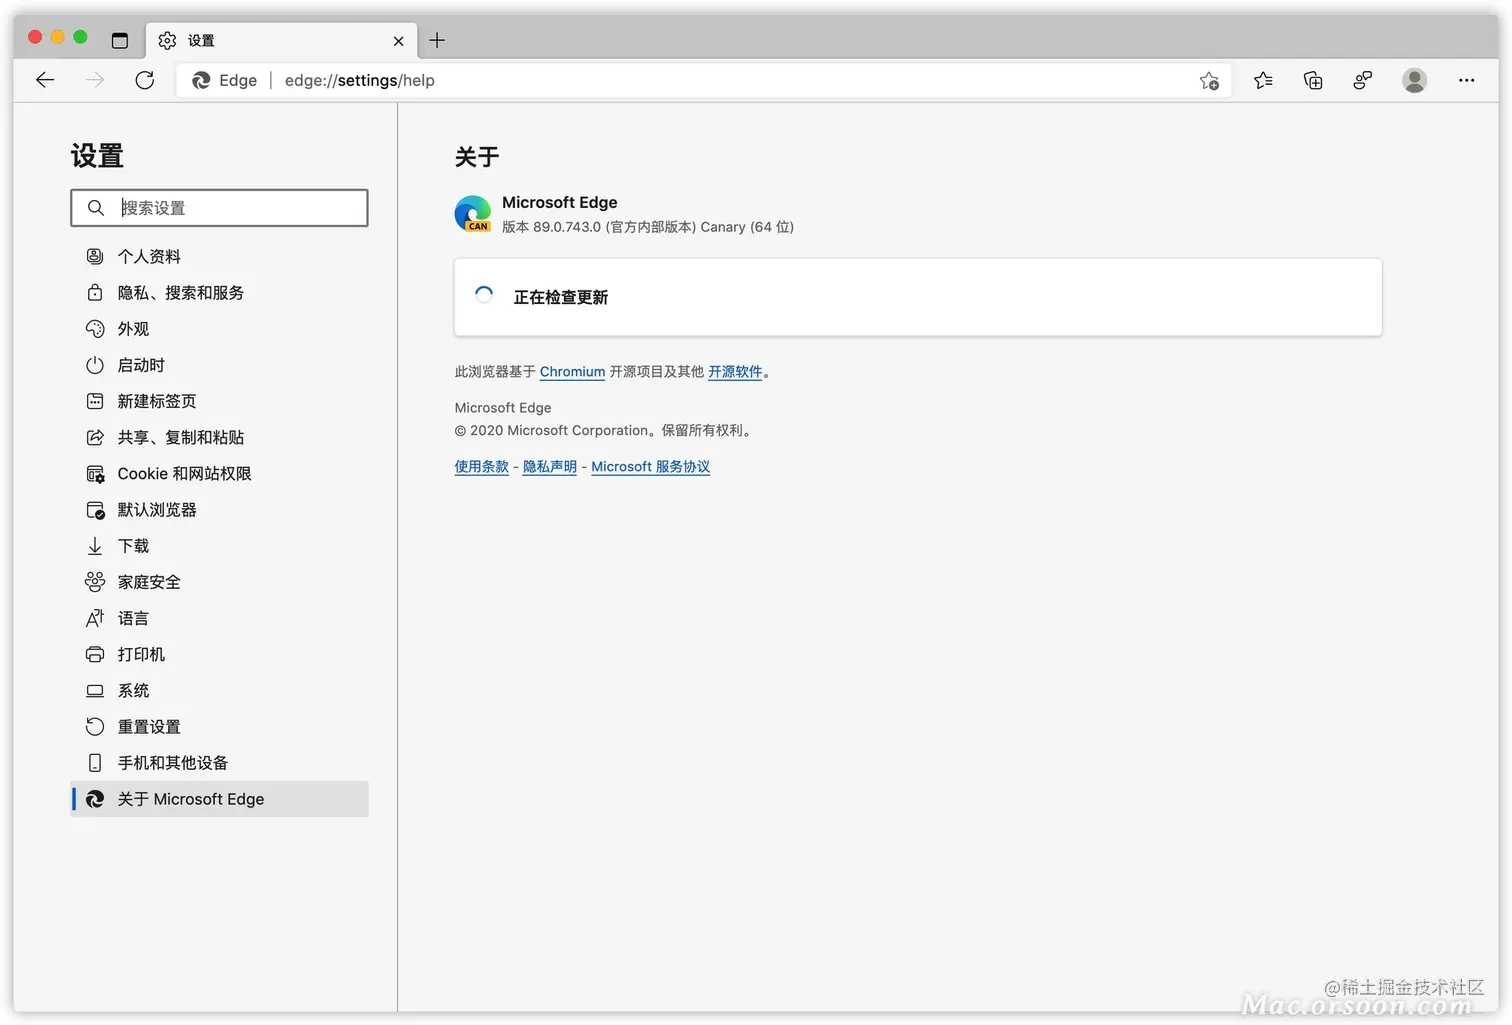Open the 使用条款 link
The width and height of the screenshot is (1512, 1025).
481,467
